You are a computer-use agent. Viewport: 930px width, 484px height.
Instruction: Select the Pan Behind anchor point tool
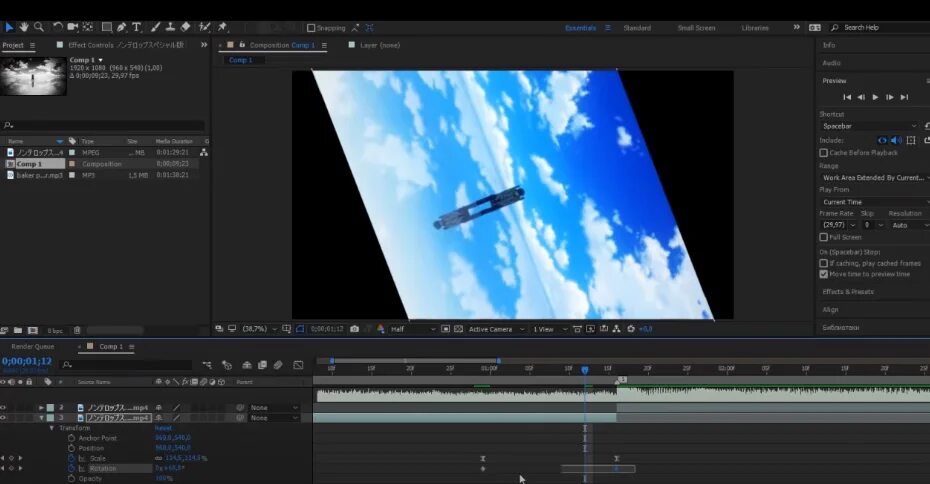coord(88,27)
